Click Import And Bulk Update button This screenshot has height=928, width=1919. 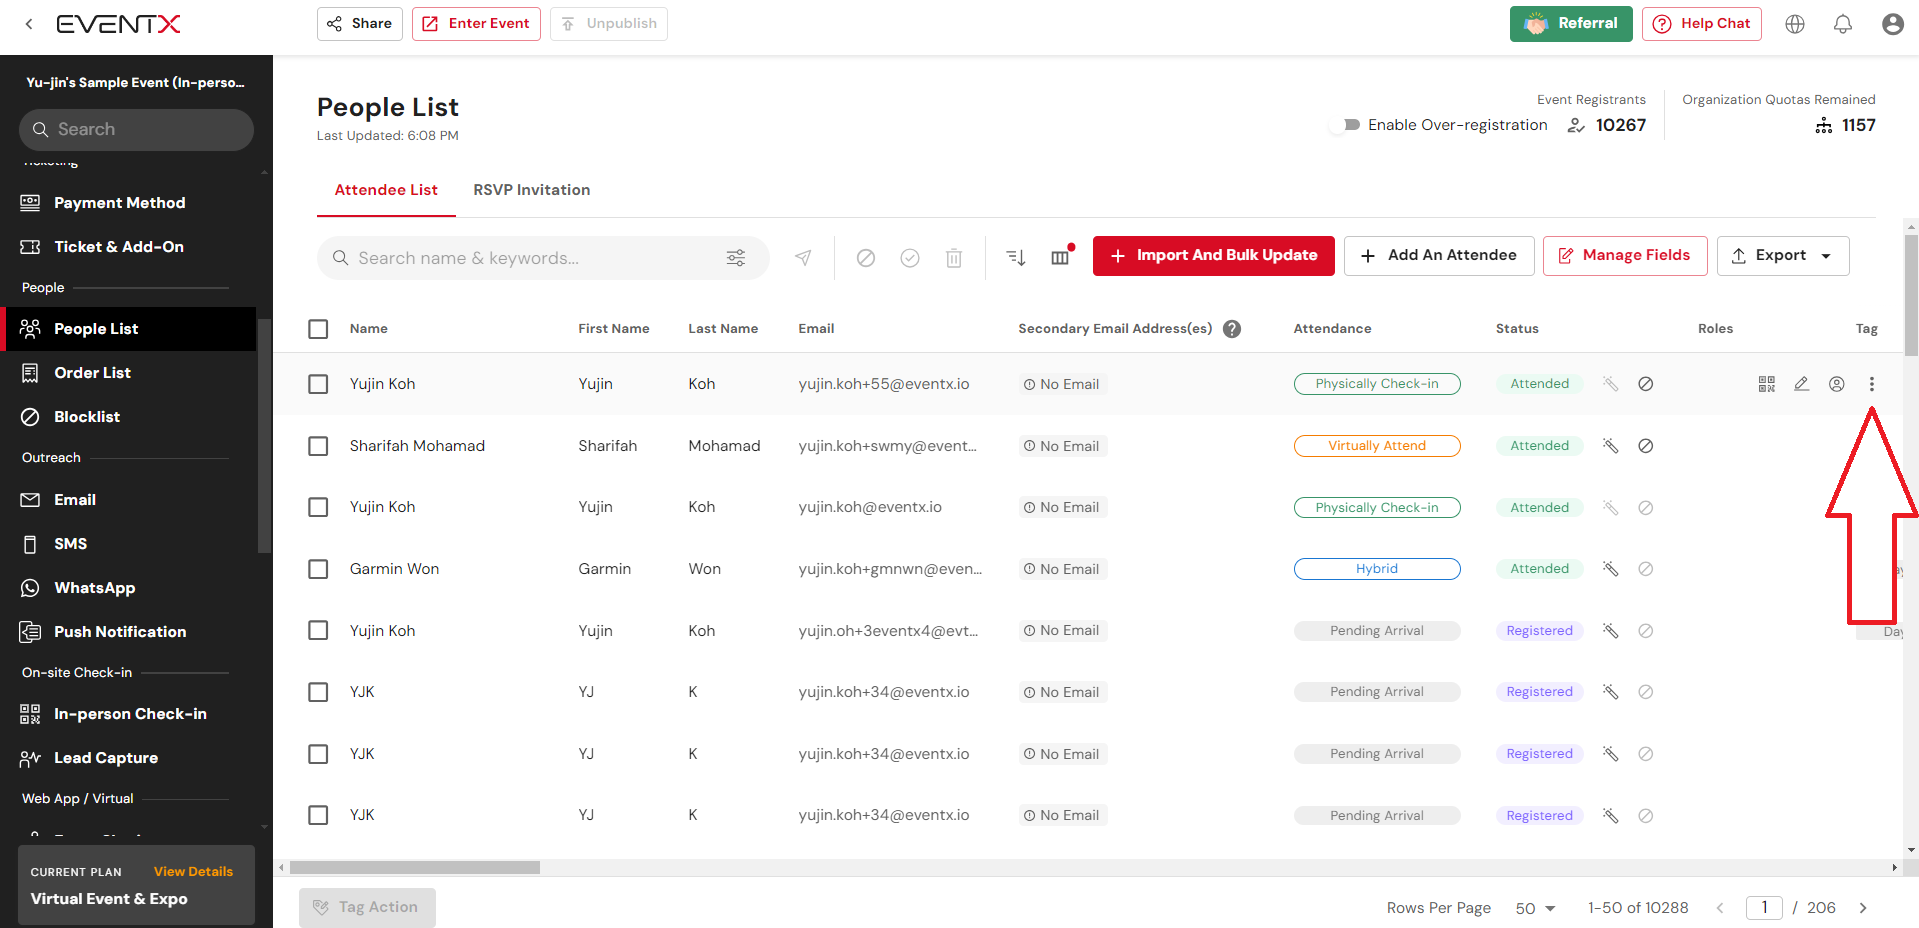coord(1213,256)
